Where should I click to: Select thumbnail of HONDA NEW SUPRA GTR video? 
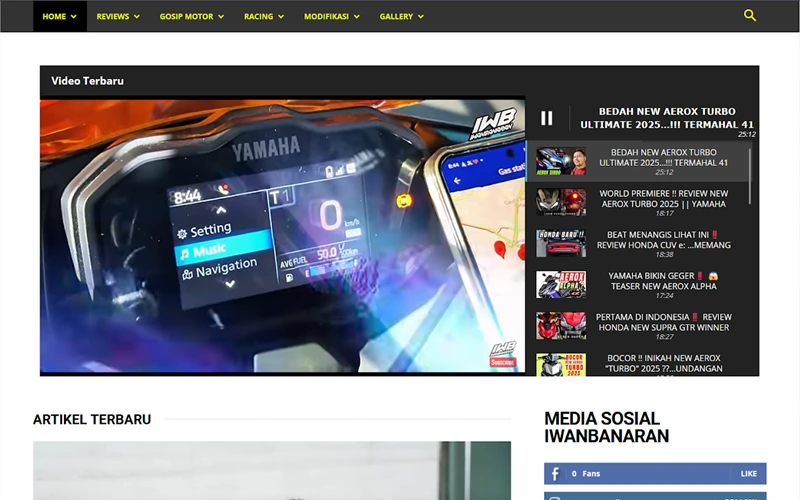[561, 326]
